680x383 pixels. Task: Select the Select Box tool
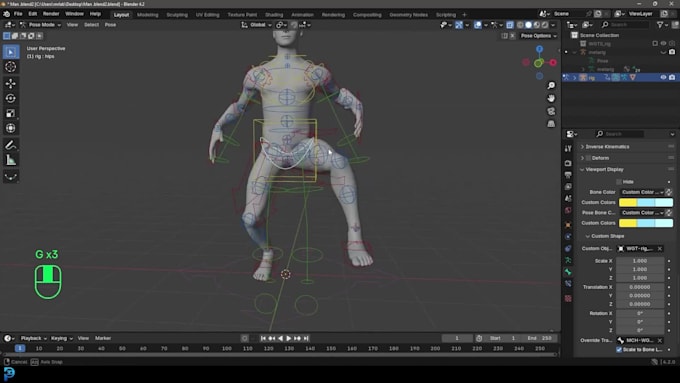coord(11,52)
